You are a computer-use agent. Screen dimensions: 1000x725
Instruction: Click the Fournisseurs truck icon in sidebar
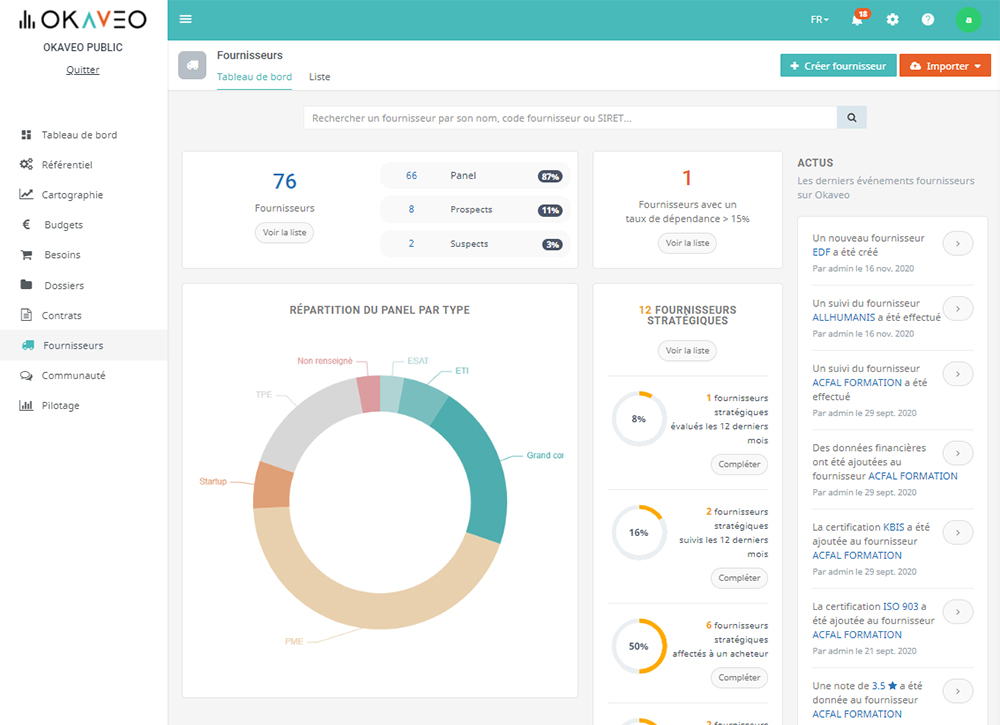click(28, 345)
